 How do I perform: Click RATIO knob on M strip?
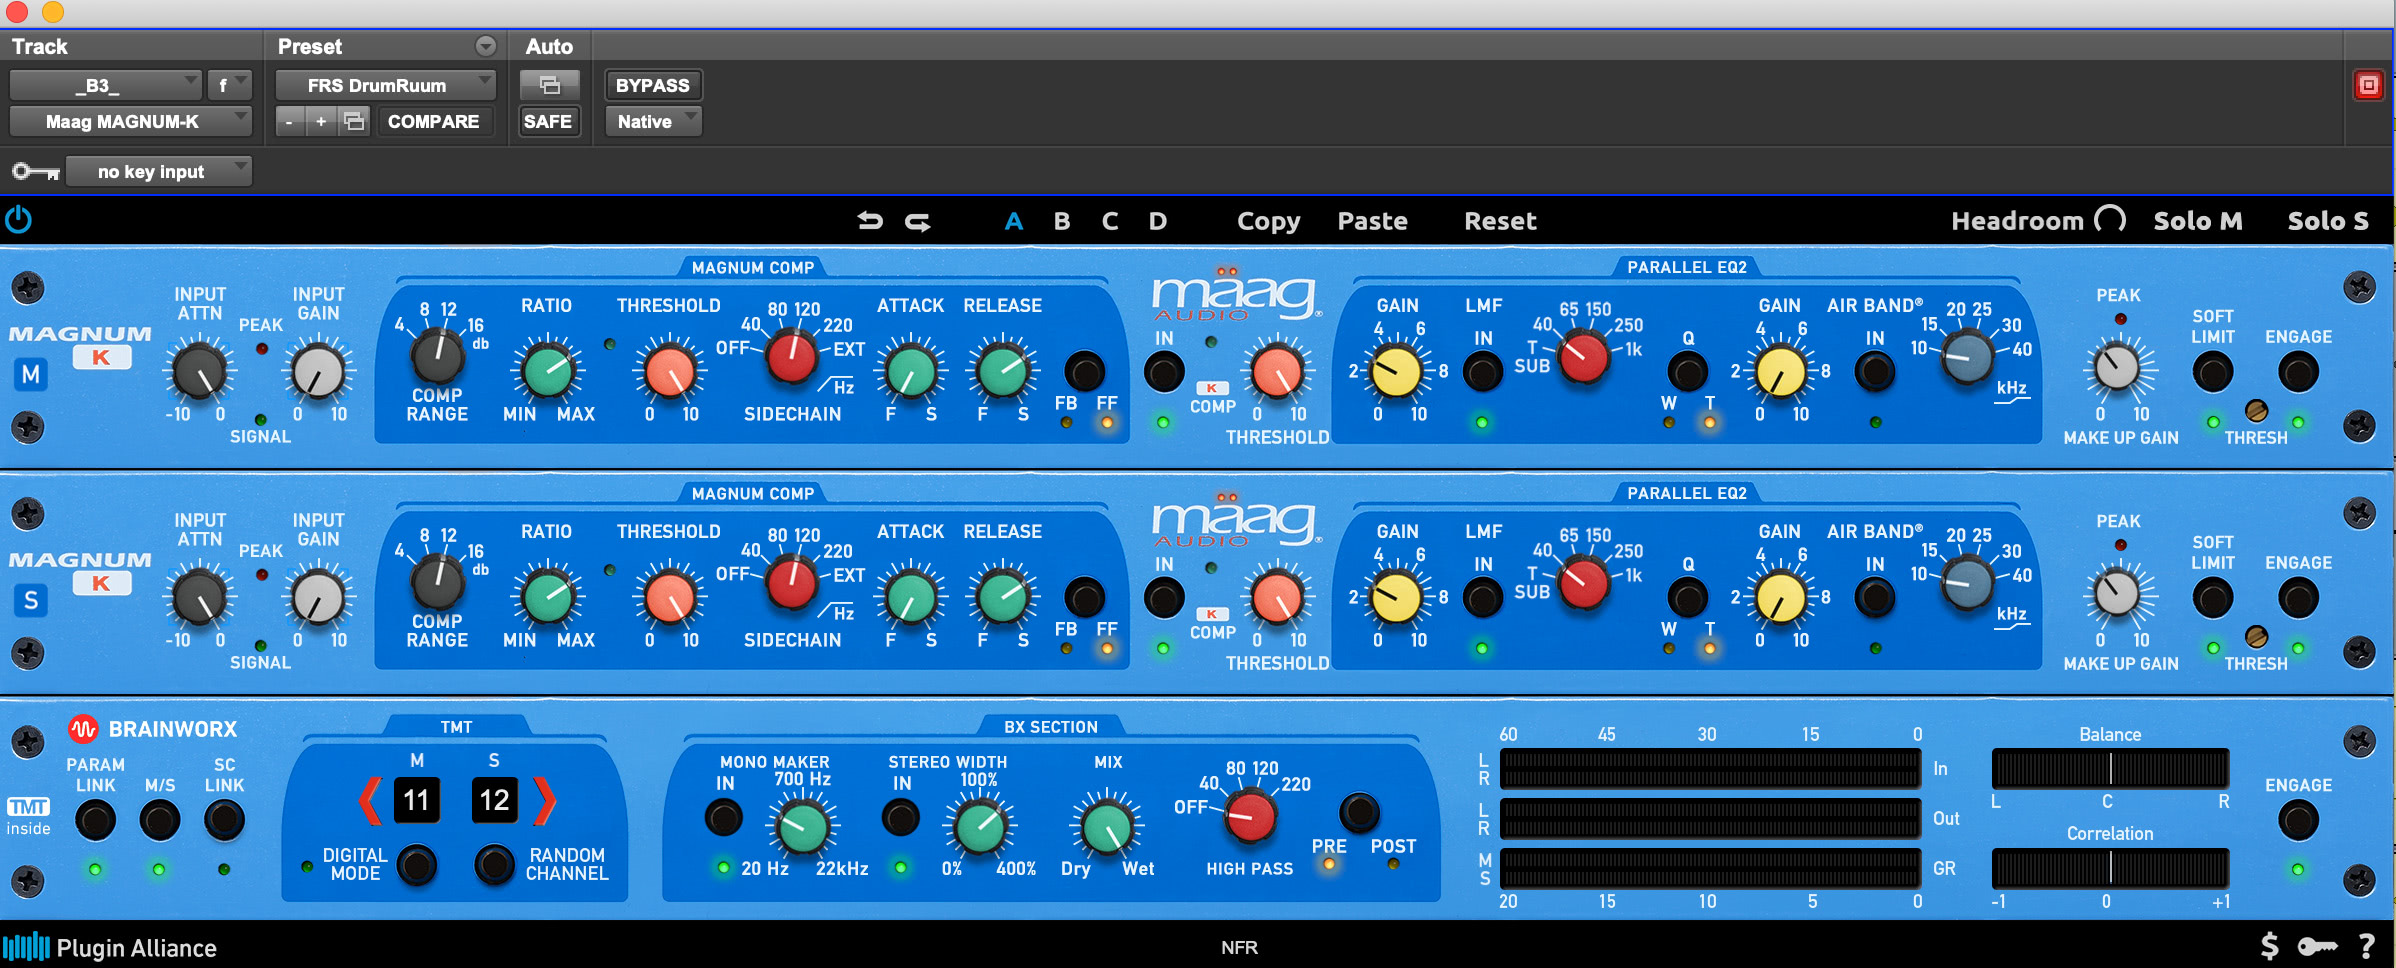tap(547, 371)
